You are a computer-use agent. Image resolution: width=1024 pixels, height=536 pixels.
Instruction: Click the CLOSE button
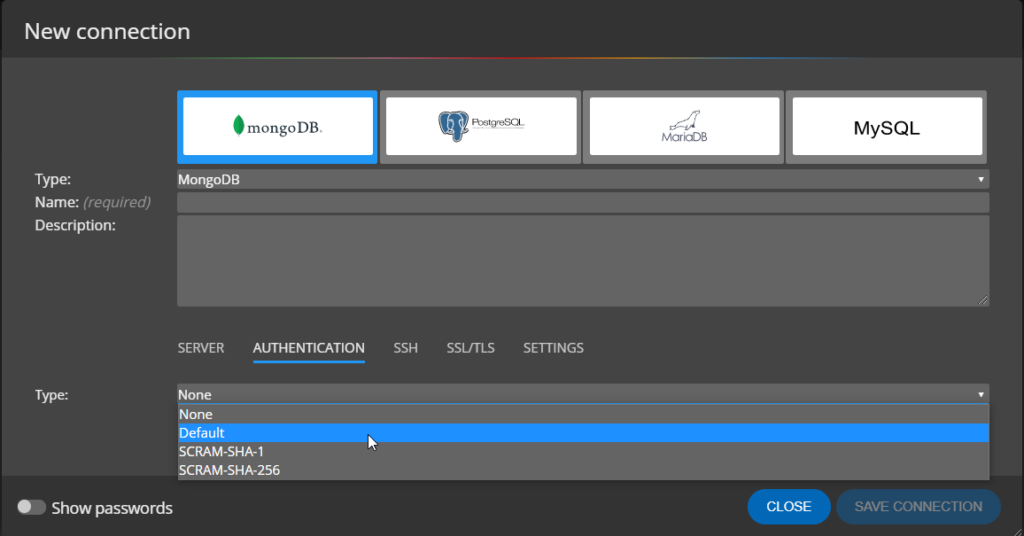[x=789, y=507]
